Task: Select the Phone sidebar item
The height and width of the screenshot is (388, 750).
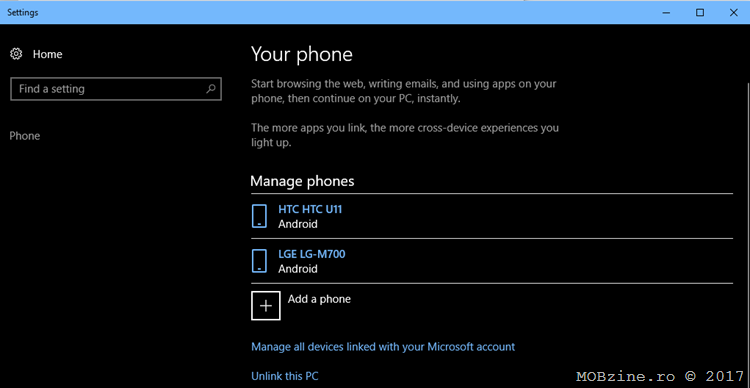Action: 25,136
